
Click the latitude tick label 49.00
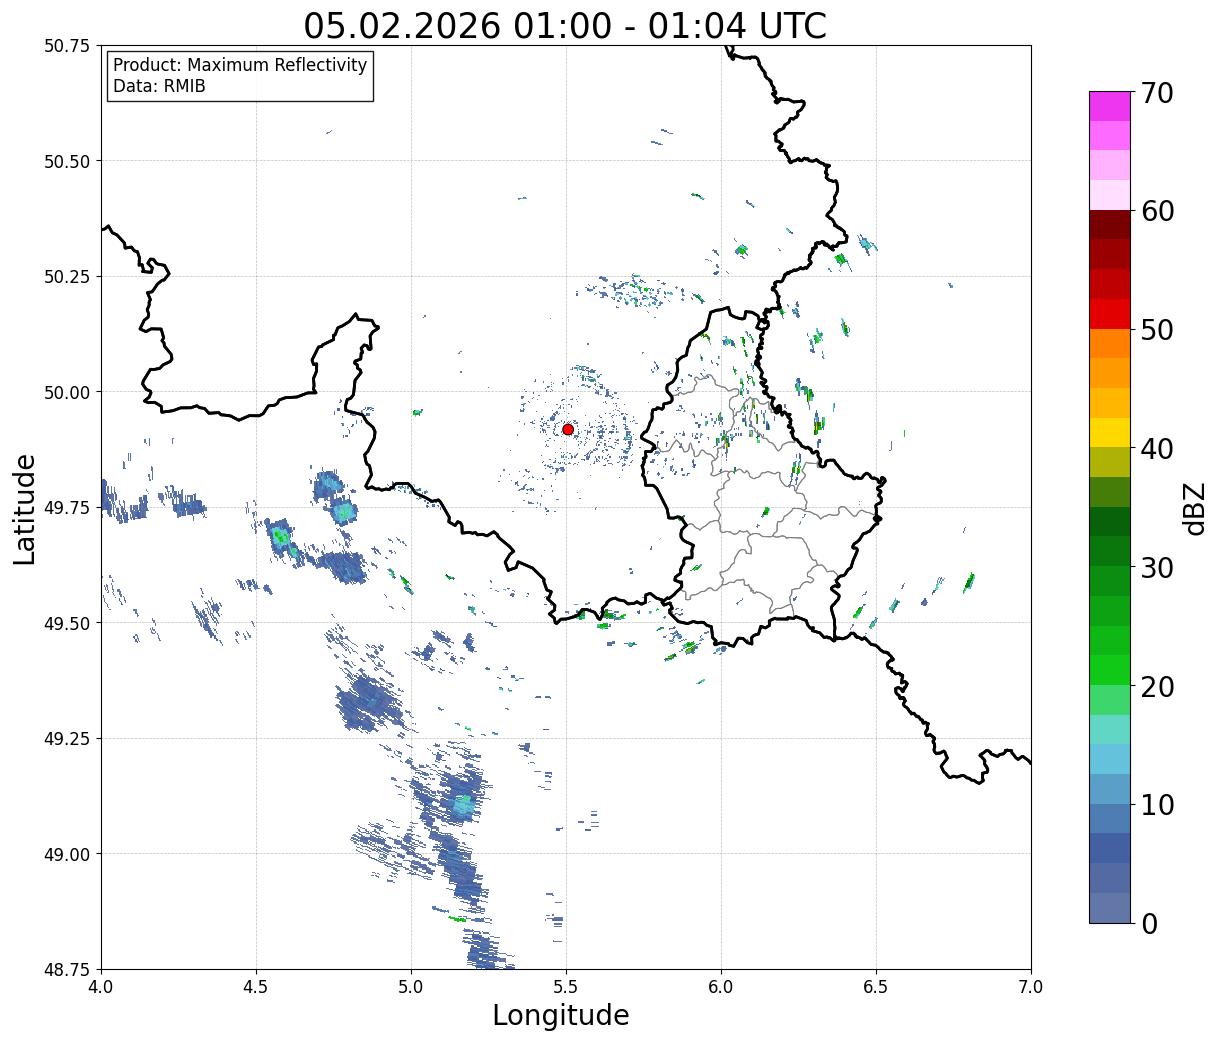coord(66,854)
